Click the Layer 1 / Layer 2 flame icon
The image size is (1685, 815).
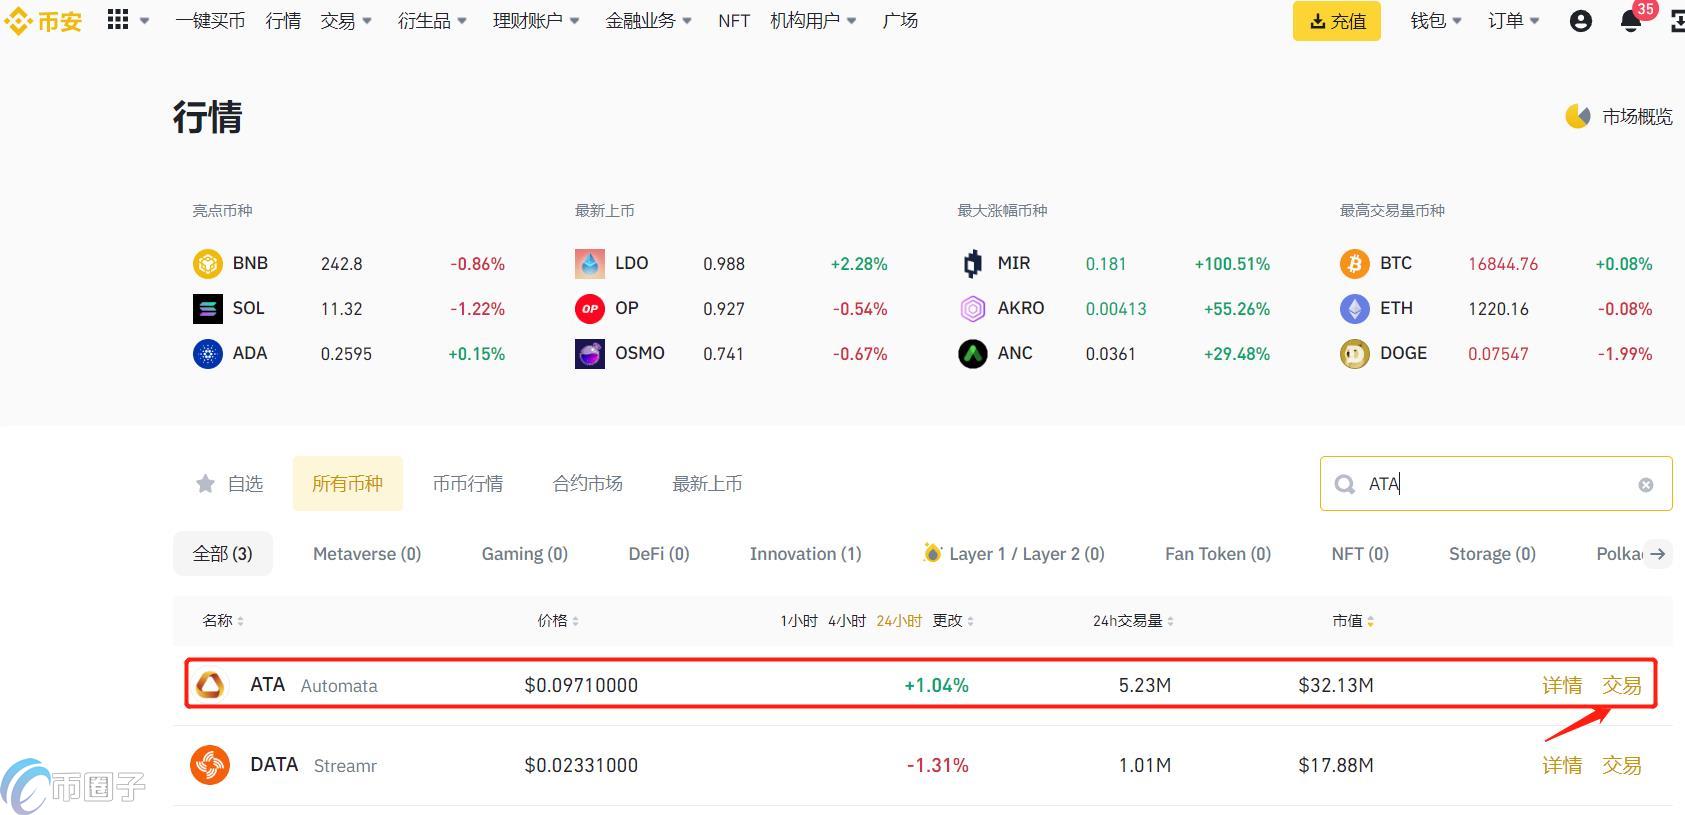coord(932,552)
